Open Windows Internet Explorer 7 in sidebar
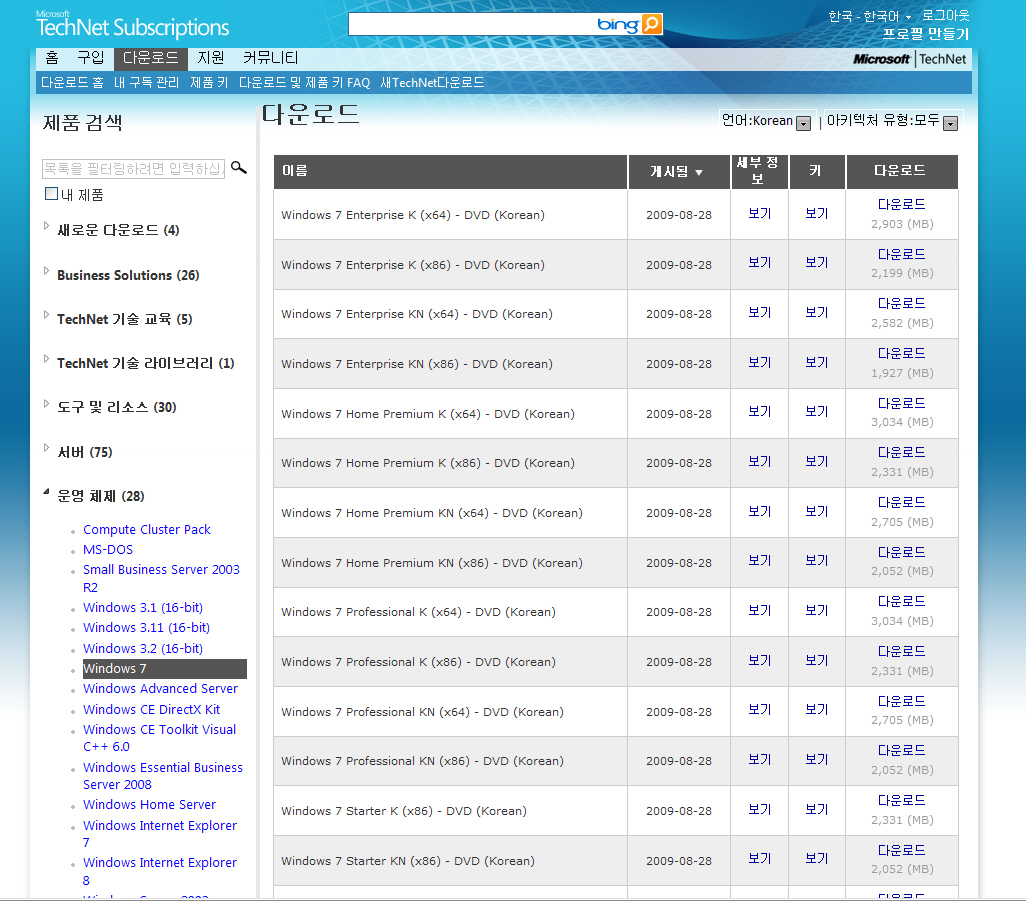1026x901 pixels. tap(160, 834)
